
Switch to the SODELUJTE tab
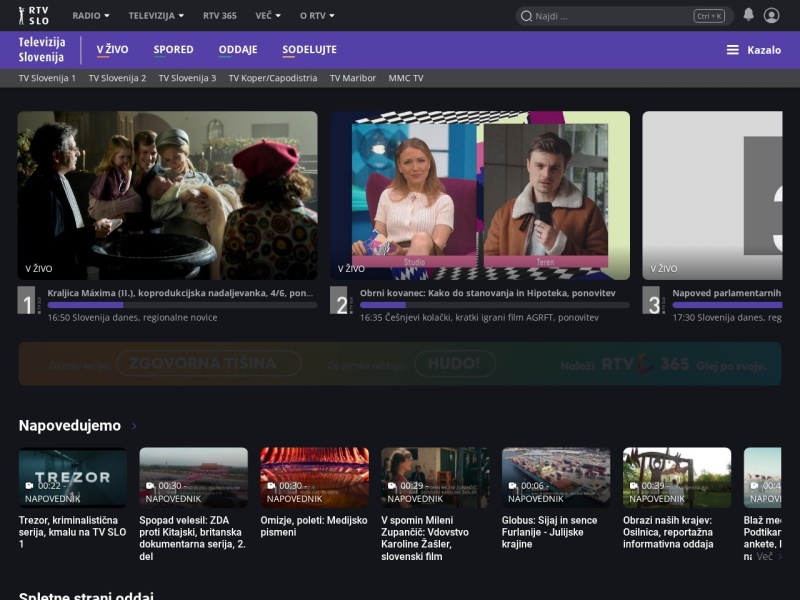click(309, 50)
